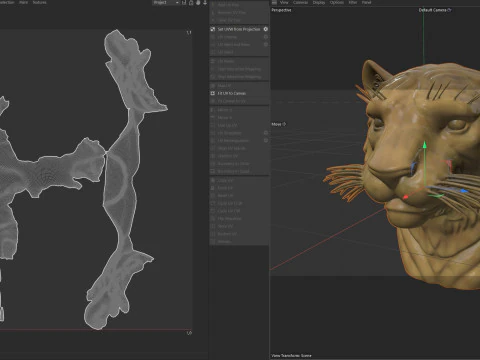Click the Perspective viewport label
The image size is (480, 360).
(x=281, y=10)
